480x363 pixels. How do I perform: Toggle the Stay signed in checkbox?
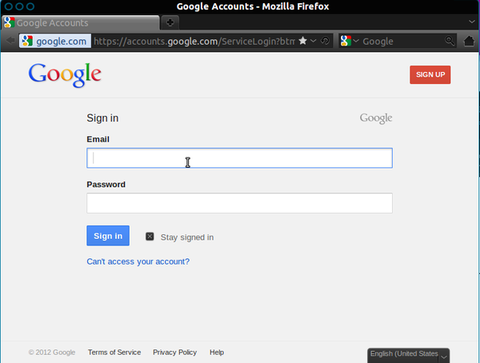pyautogui.click(x=150, y=237)
